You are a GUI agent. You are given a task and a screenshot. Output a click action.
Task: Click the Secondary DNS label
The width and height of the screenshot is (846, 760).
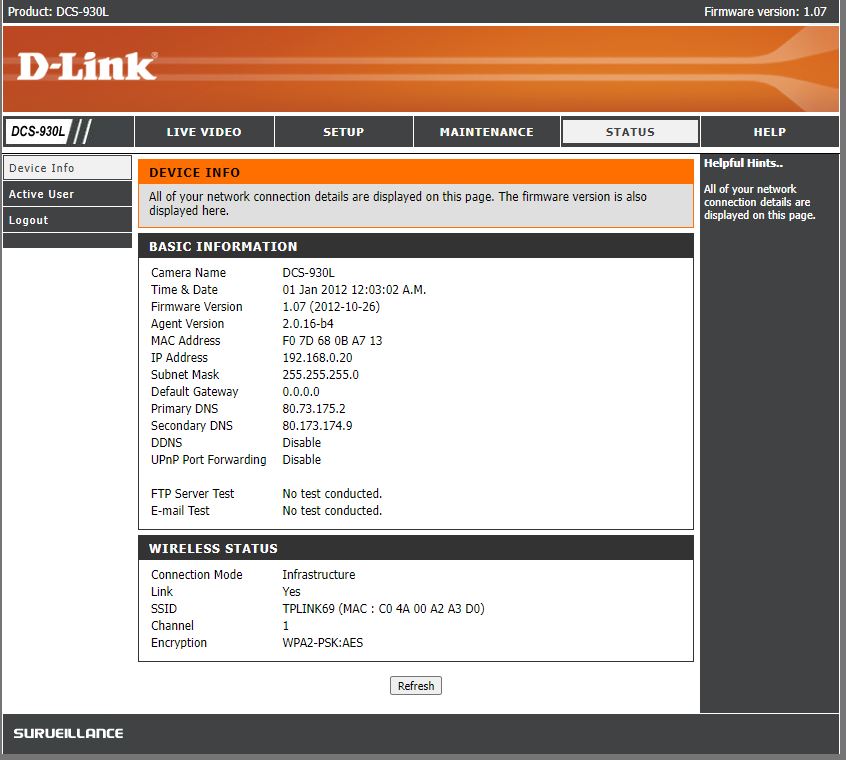point(192,426)
